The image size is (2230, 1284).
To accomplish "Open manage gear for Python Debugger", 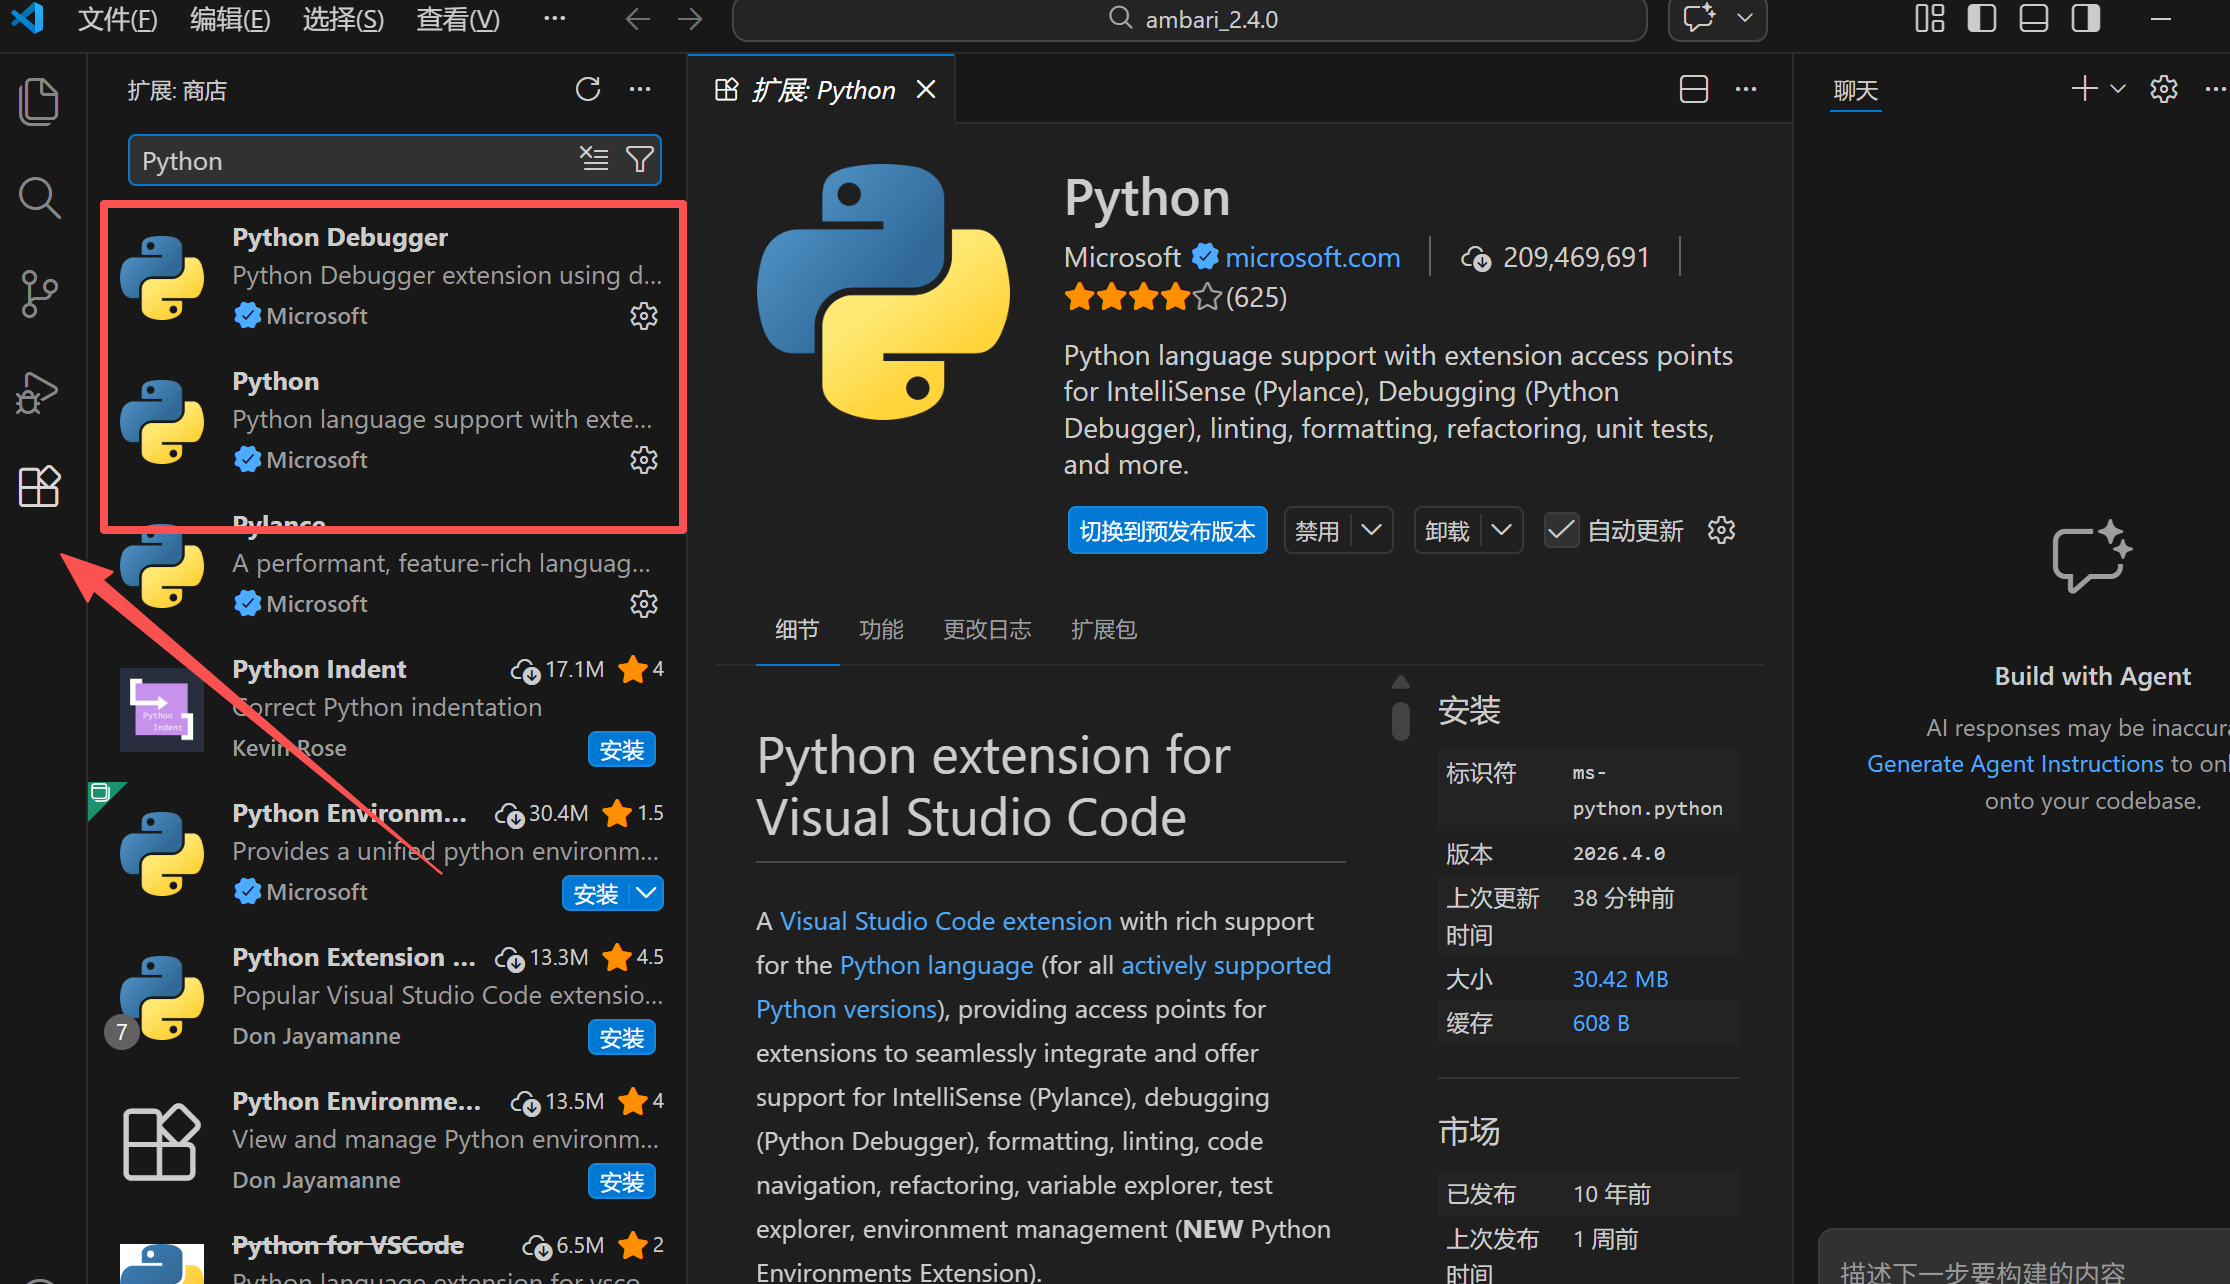I will pyautogui.click(x=644, y=316).
